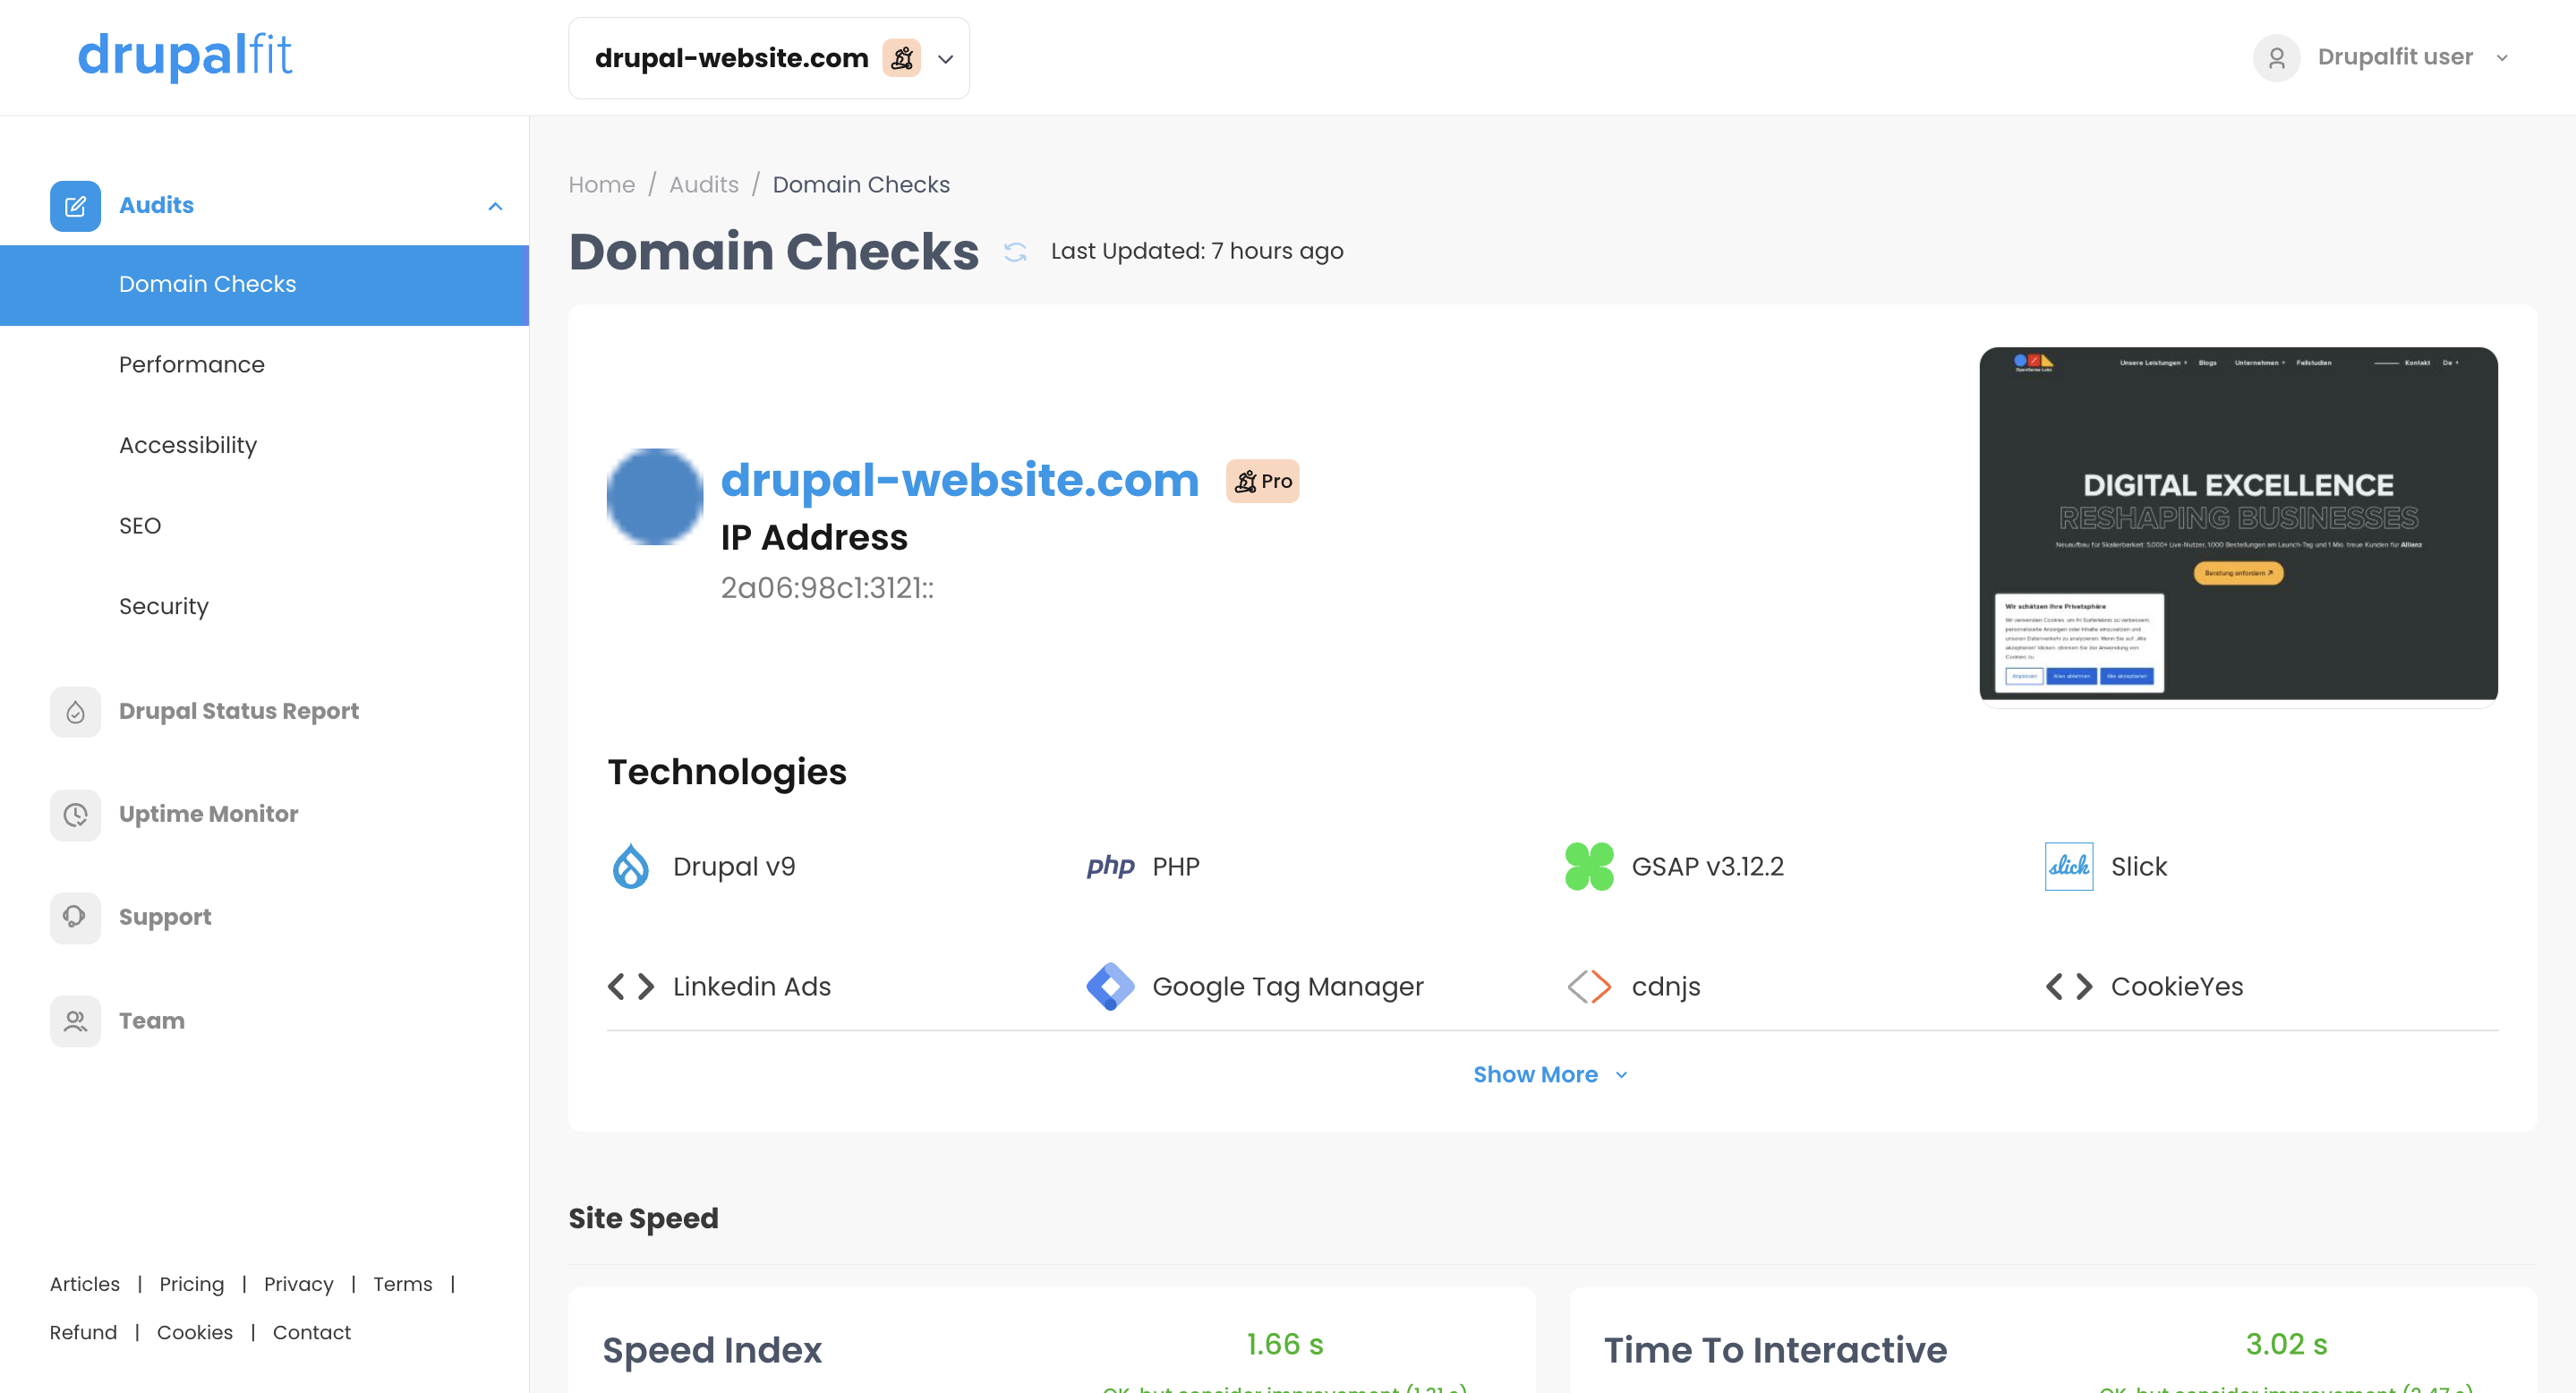Click the Uptime Monitor clock icon
The height and width of the screenshot is (1393, 2576).
75,815
